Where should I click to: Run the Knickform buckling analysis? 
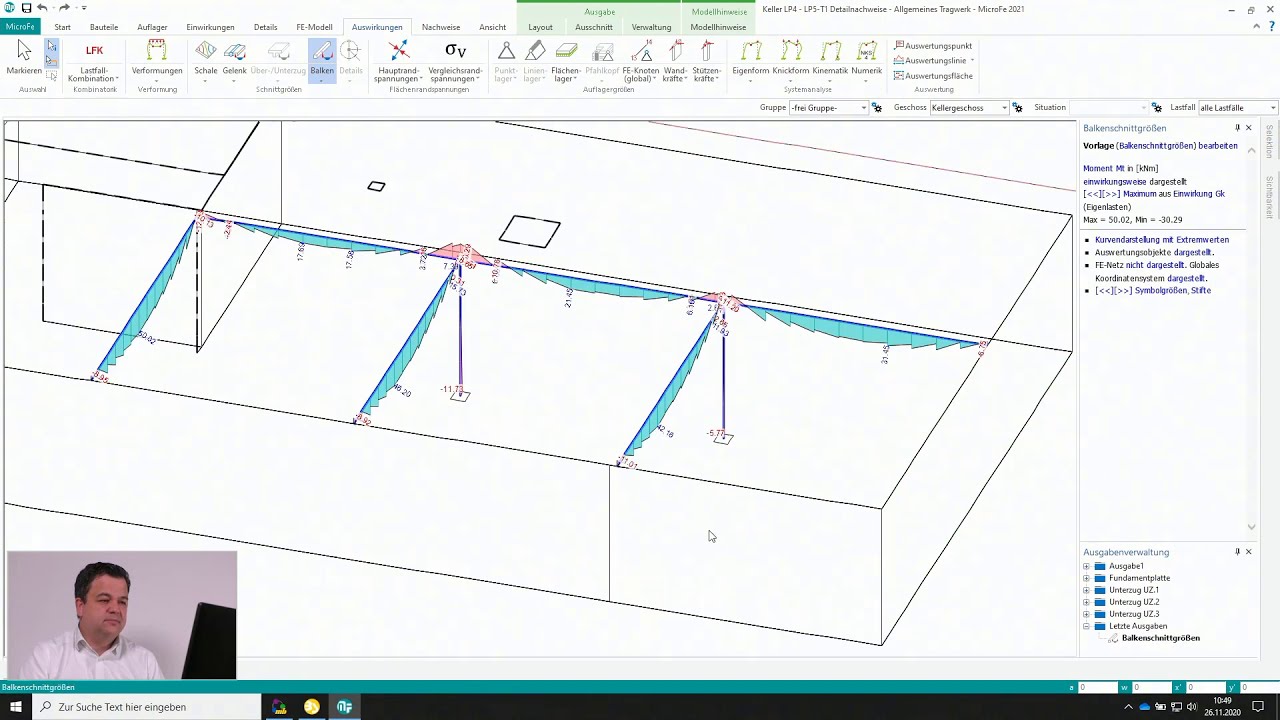tap(791, 59)
